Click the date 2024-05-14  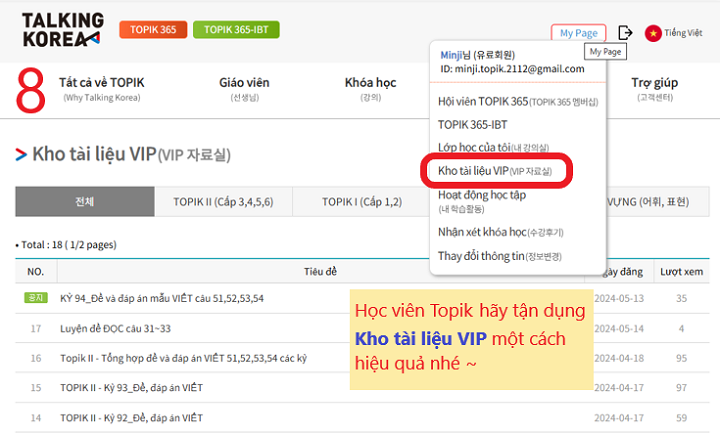(619, 328)
